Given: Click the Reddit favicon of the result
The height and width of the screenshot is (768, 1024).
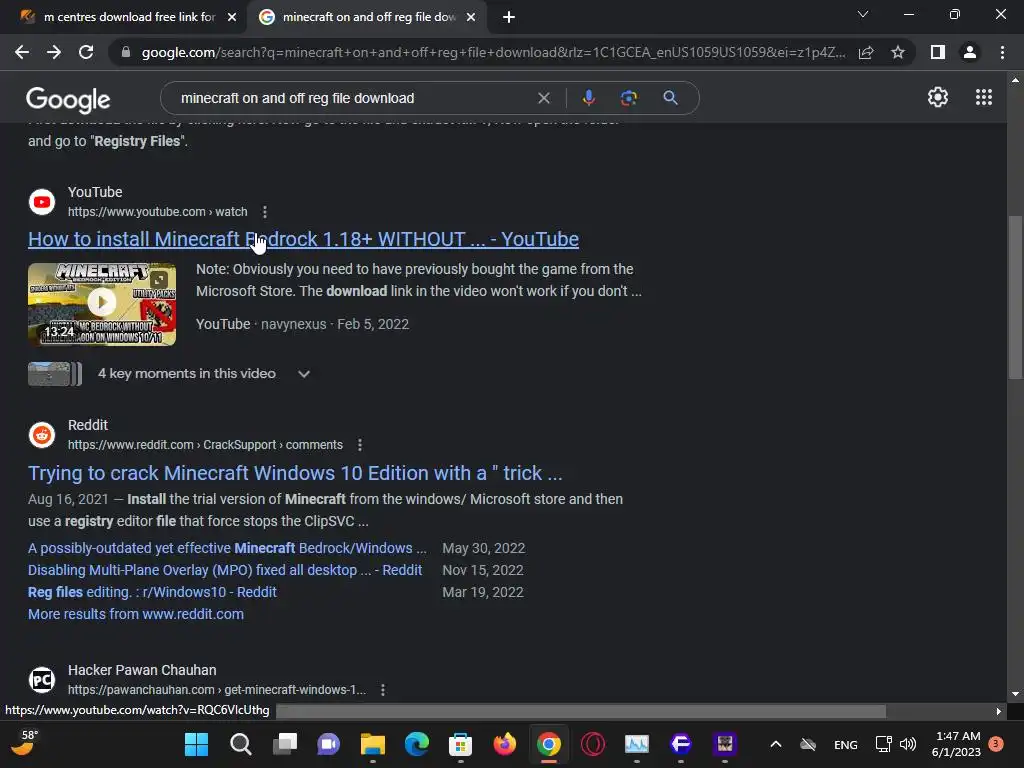Looking at the screenshot, I should pos(42,435).
